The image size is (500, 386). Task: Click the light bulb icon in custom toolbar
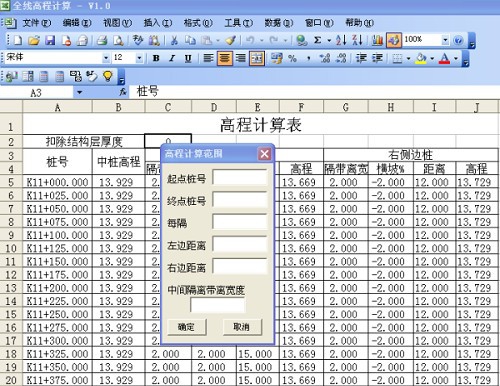click(x=108, y=76)
